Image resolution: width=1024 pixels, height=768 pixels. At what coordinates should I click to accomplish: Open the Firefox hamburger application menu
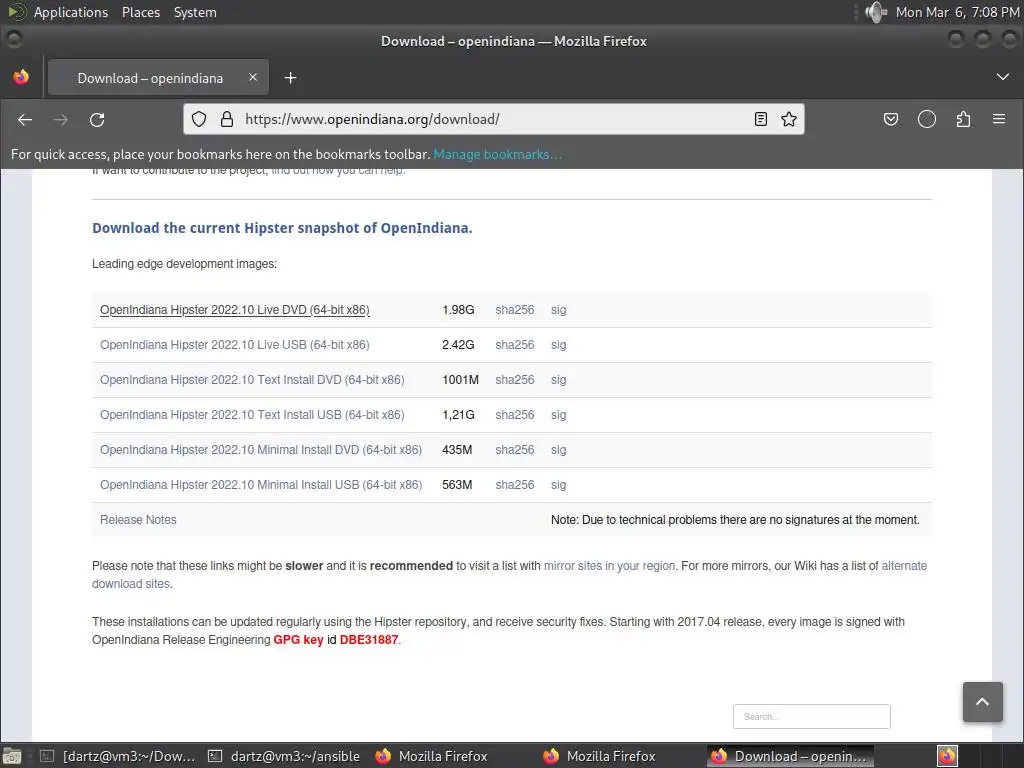(999, 119)
